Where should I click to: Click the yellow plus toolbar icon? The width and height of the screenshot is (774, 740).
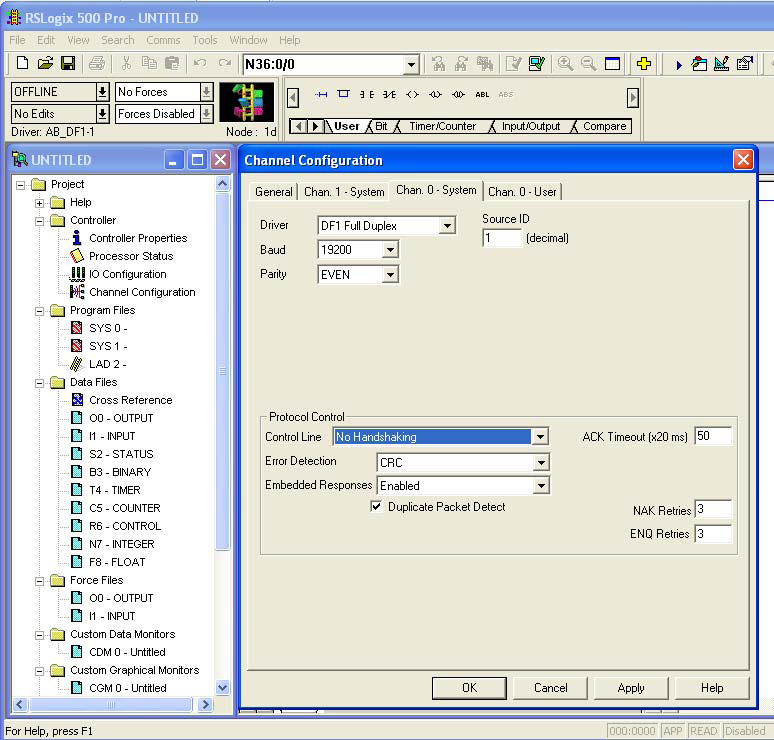pos(644,63)
